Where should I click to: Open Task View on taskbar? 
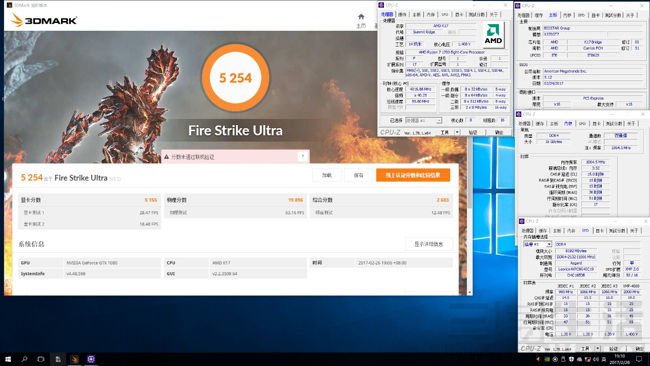tap(41, 359)
